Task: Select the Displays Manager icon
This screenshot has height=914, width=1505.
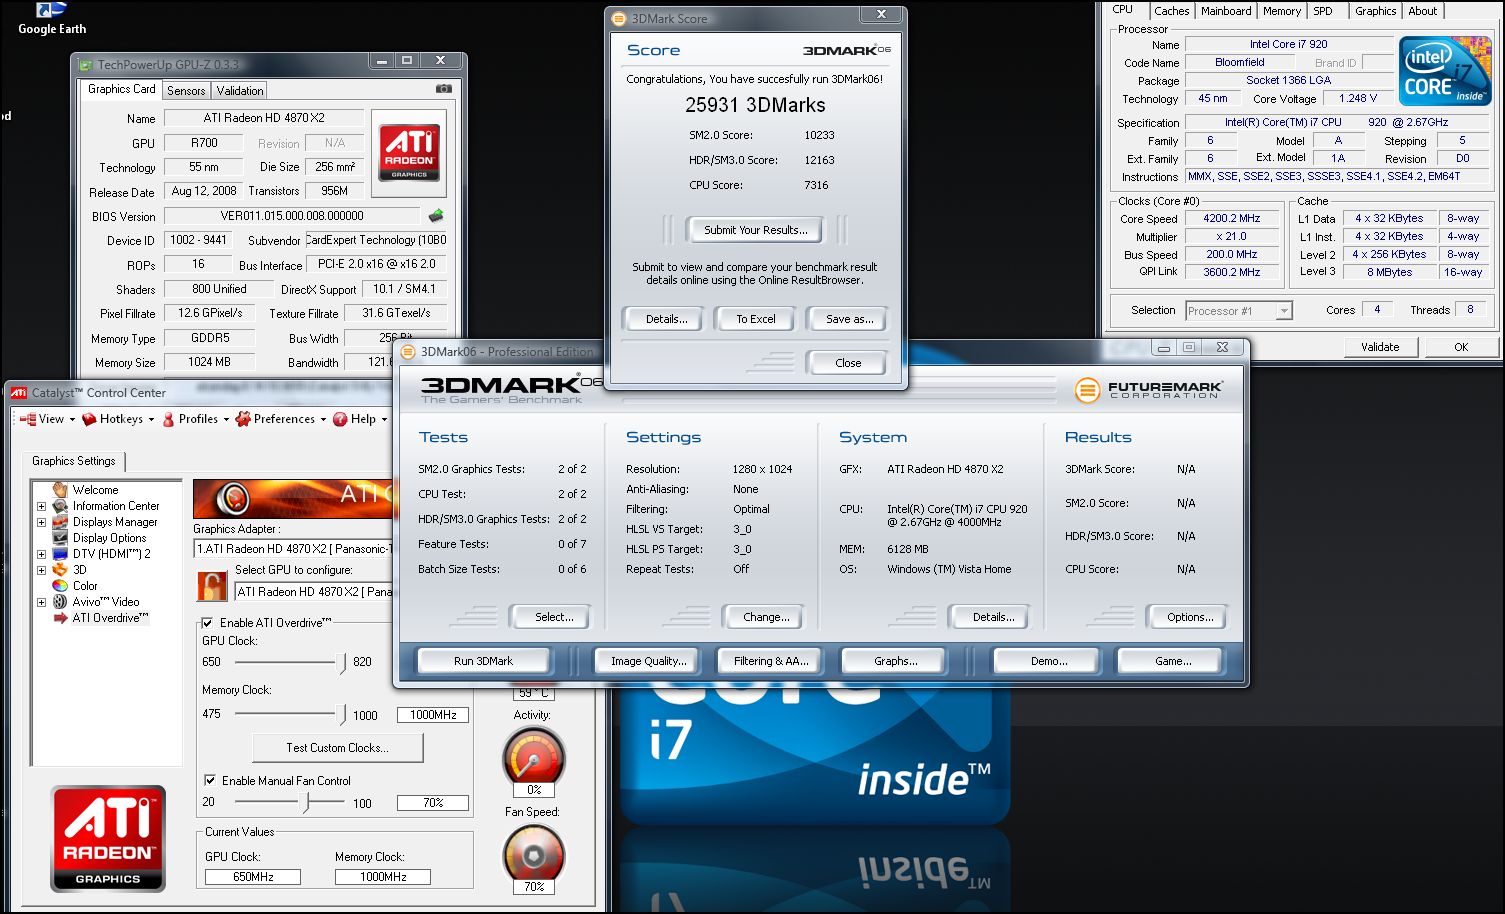Action: tap(60, 522)
